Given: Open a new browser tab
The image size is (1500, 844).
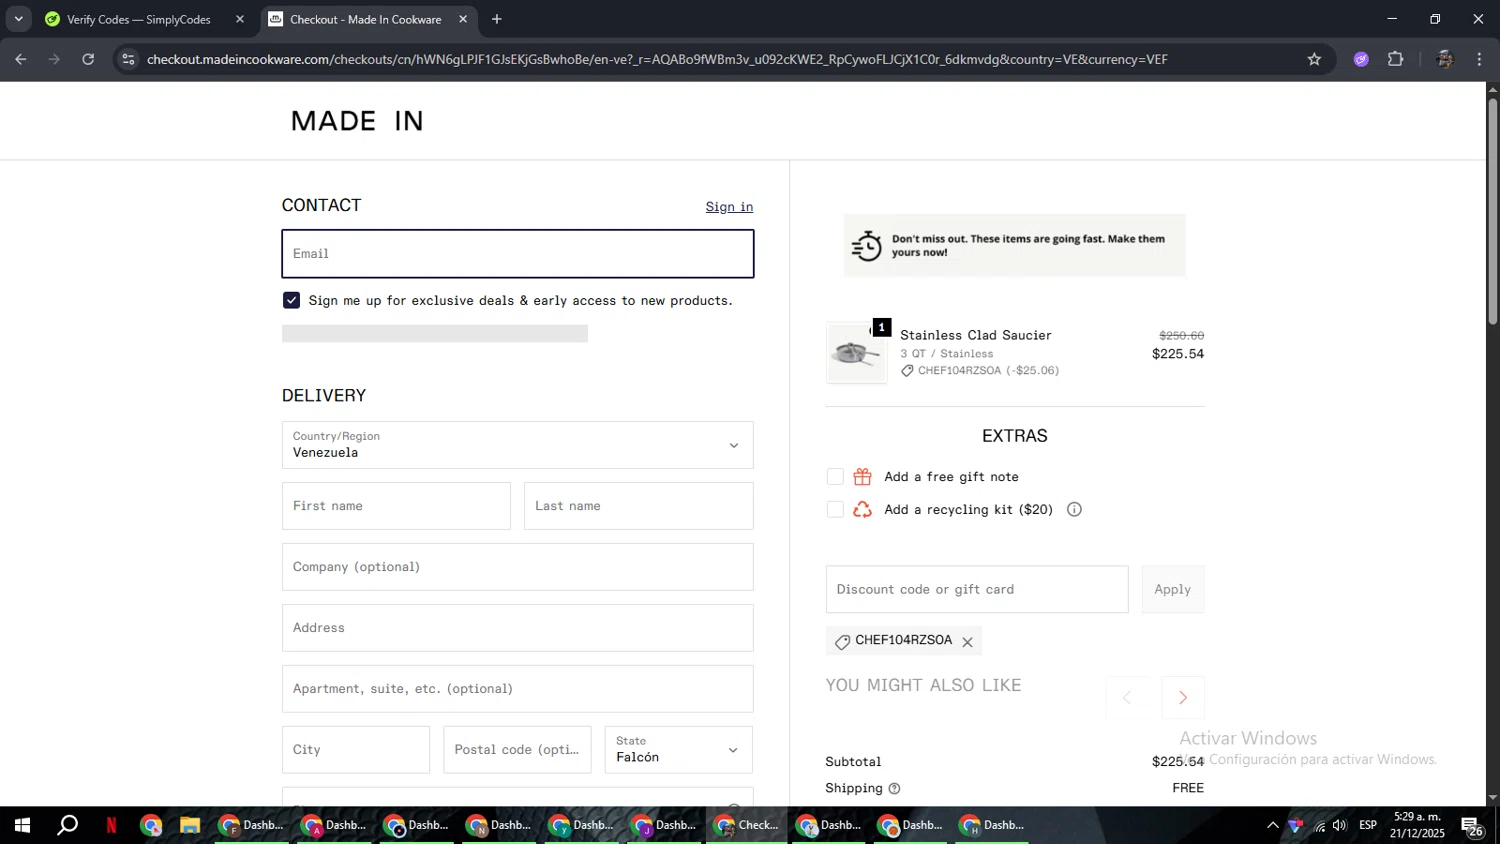Looking at the screenshot, I should coord(497,19).
